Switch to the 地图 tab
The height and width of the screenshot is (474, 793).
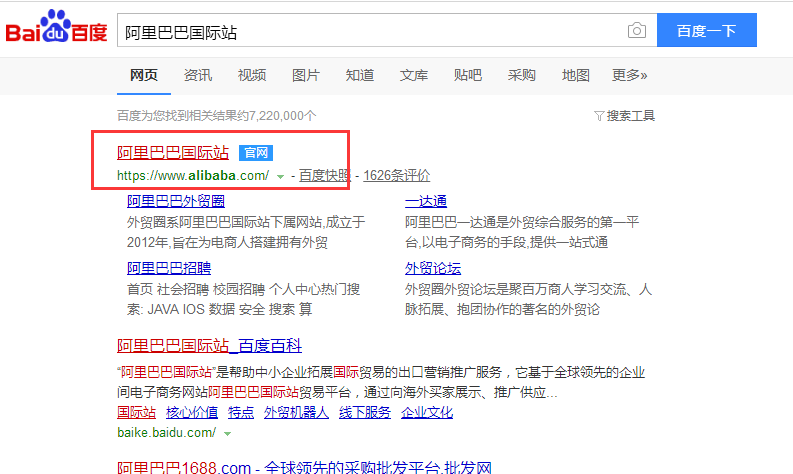(576, 75)
